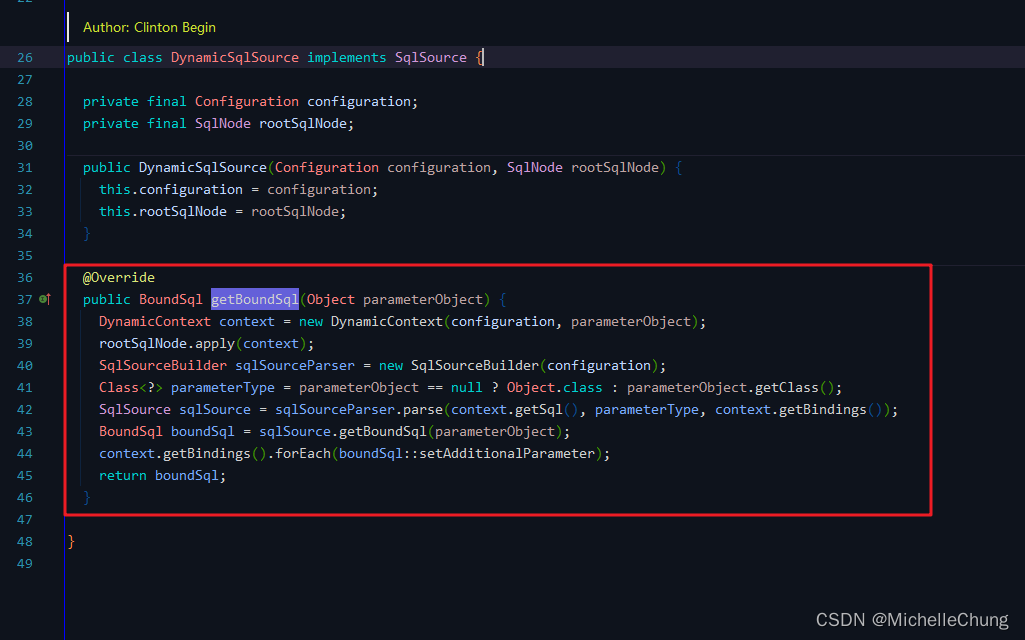Viewport: 1025px width, 640px height.
Task: Click SqlNode type on line 29
Action: tap(222, 124)
